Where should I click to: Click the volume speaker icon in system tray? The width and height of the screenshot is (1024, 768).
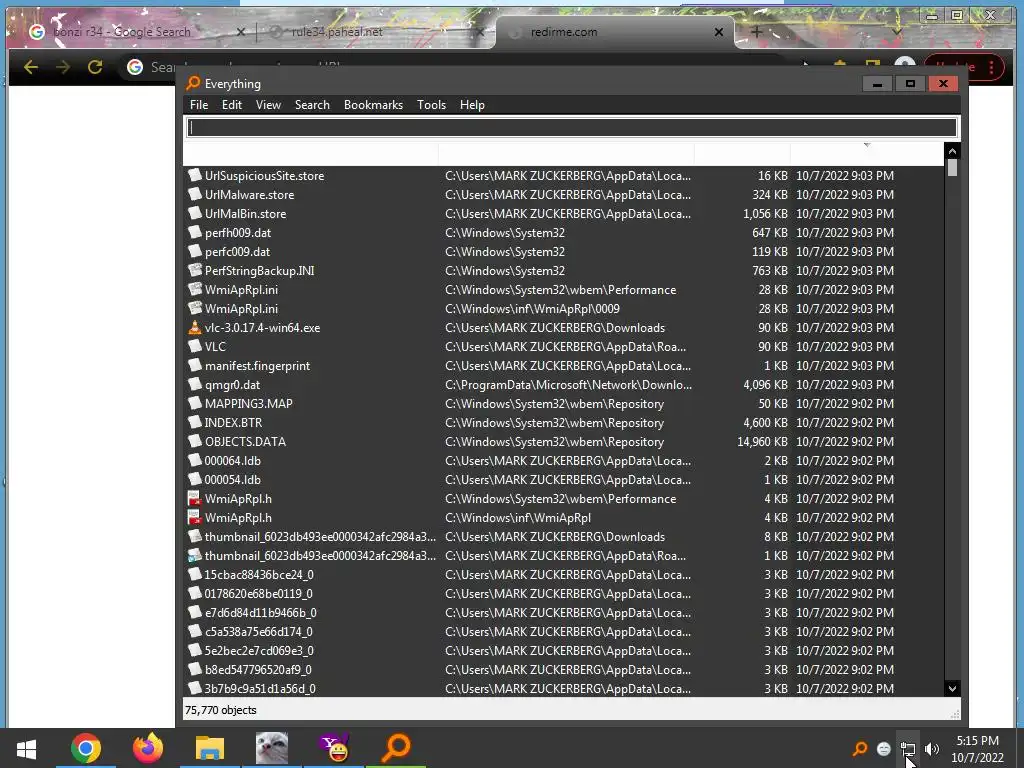pos(932,749)
